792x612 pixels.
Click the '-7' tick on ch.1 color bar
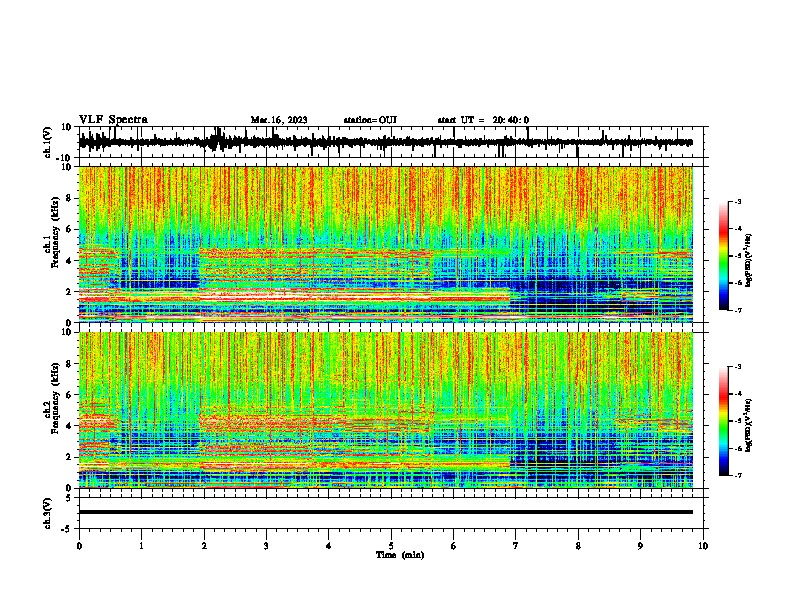737,310
